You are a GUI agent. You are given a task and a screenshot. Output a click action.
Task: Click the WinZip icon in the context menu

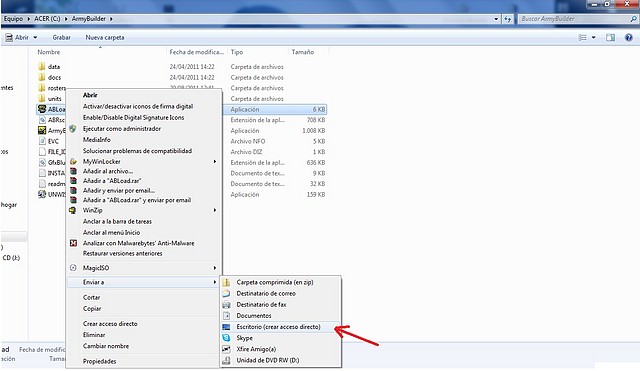coord(73,210)
